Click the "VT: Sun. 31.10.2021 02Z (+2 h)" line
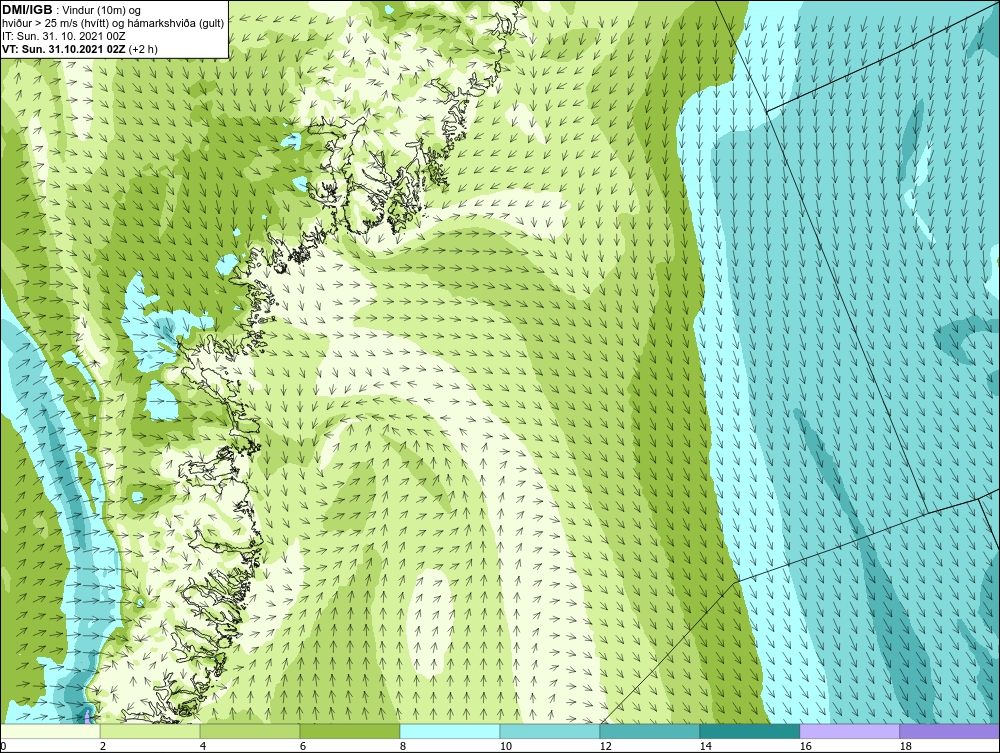The width and height of the screenshot is (1000, 753). click(80, 48)
